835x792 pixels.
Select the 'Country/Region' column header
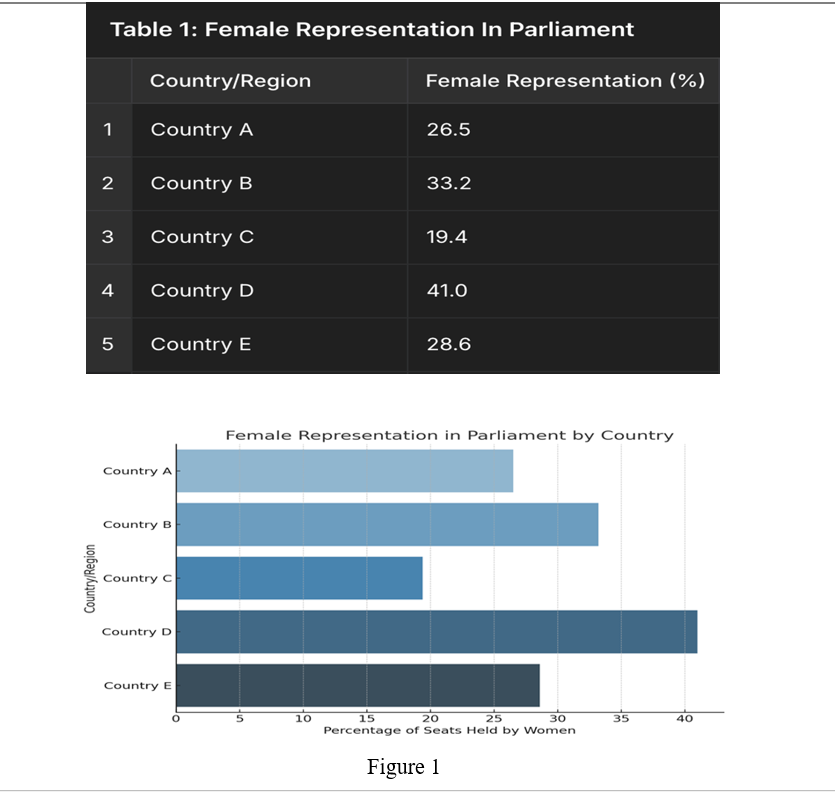coord(230,81)
